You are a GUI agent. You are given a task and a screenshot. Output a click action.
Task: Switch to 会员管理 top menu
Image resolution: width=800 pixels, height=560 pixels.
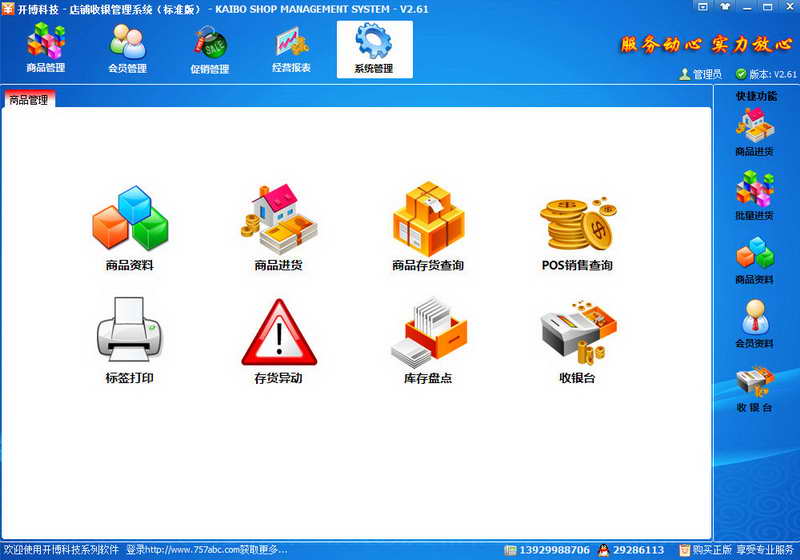(x=127, y=50)
